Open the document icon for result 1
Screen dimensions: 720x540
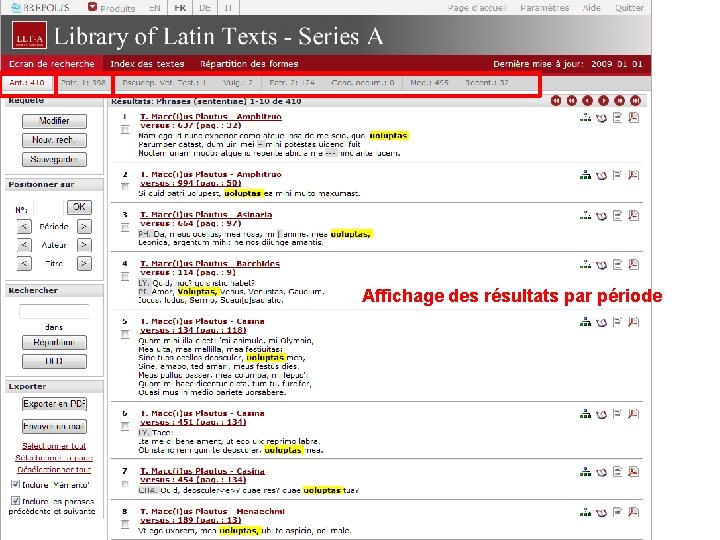[618, 118]
